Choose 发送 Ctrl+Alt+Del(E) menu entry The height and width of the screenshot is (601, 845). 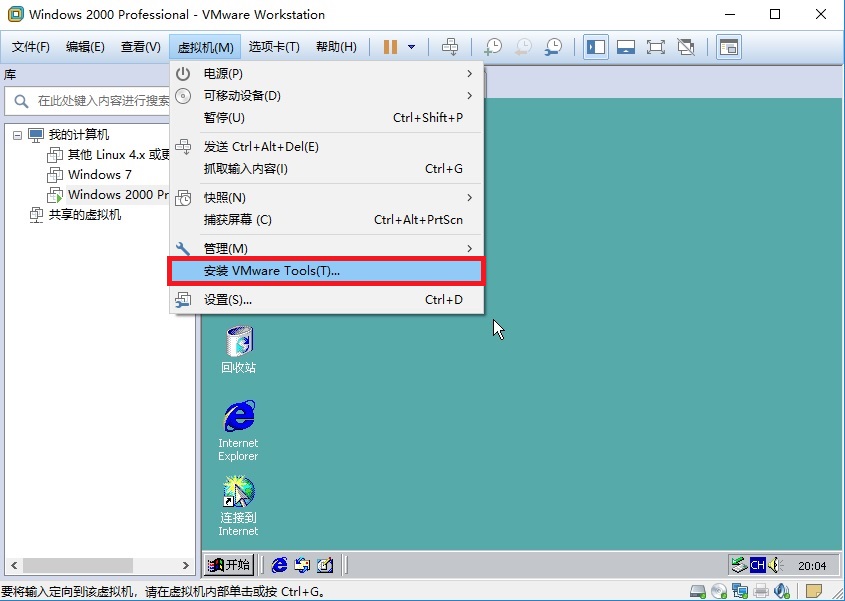(x=327, y=147)
